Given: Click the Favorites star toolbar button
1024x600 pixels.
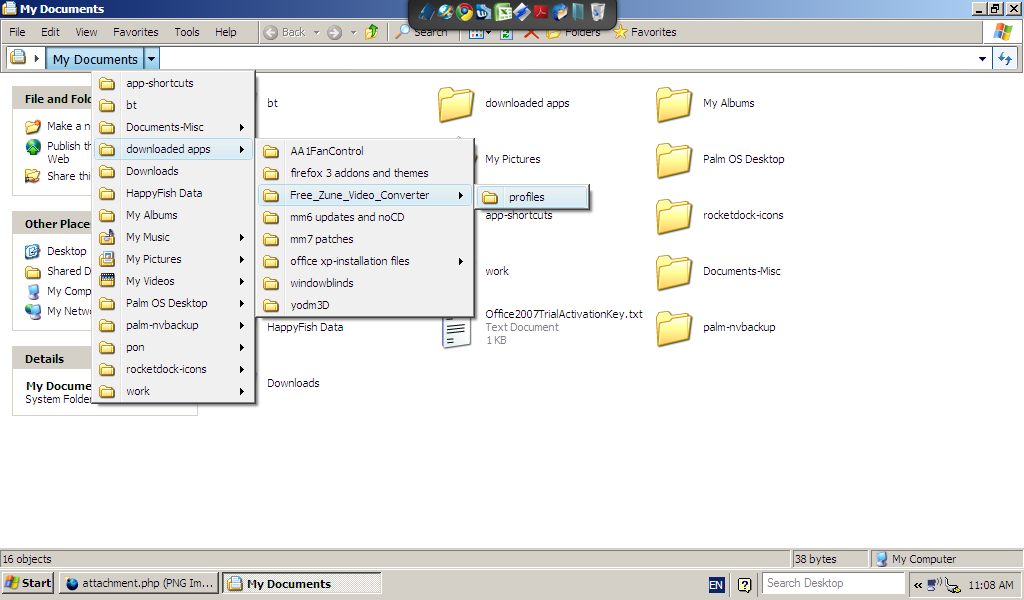Looking at the screenshot, I should [645, 32].
